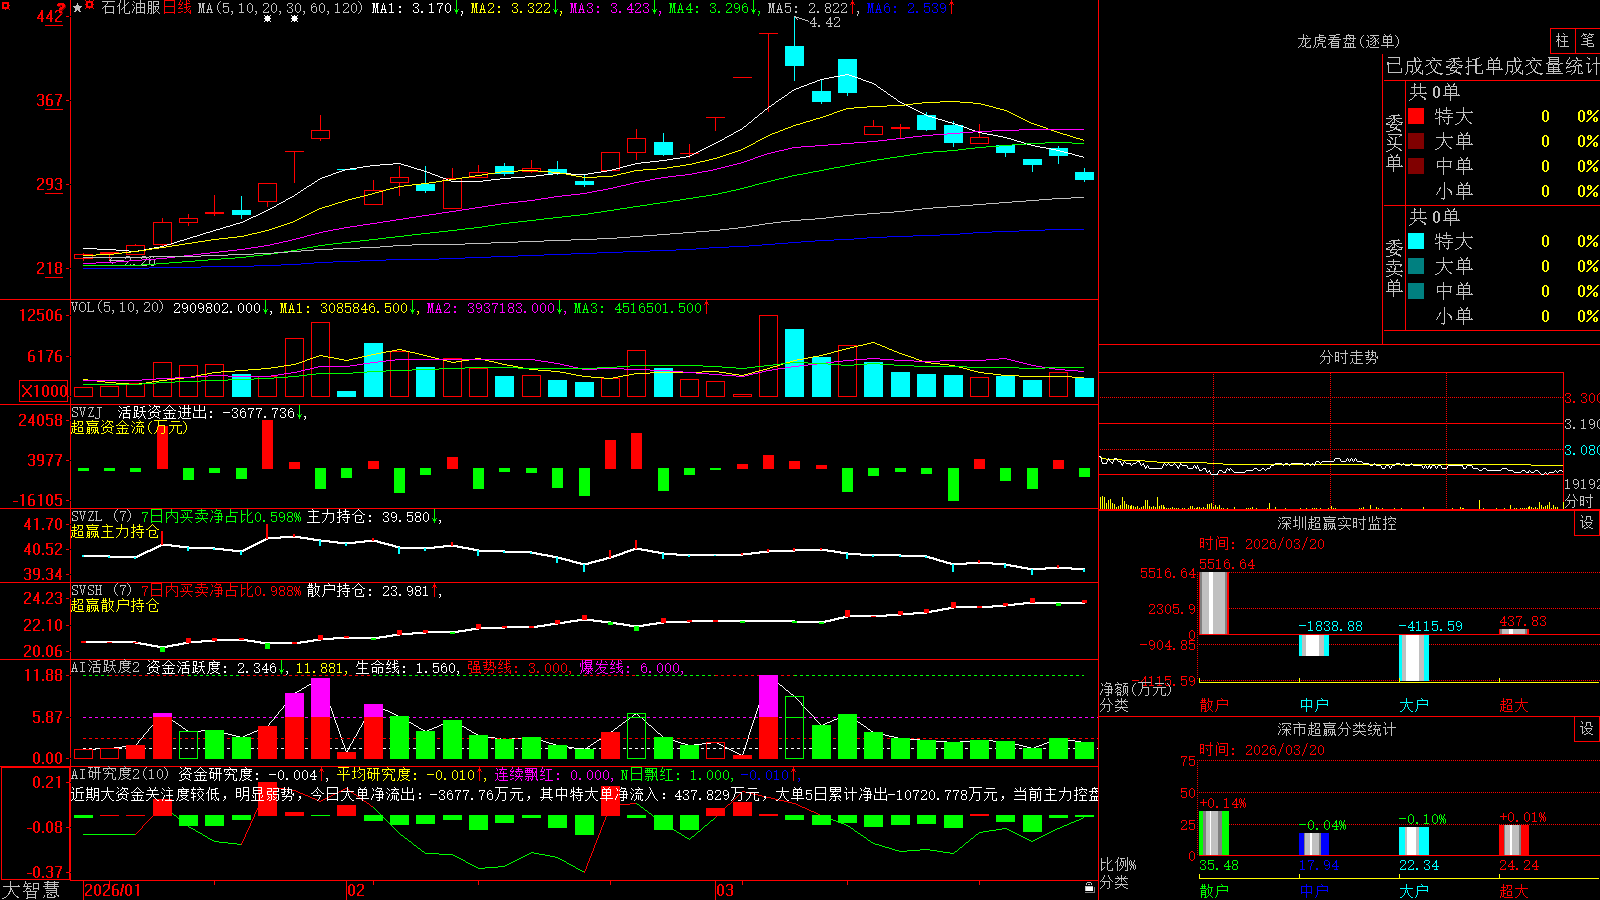Click the lock icon at timeline's right end
This screenshot has height=900, width=1600.
[1089, 888]
